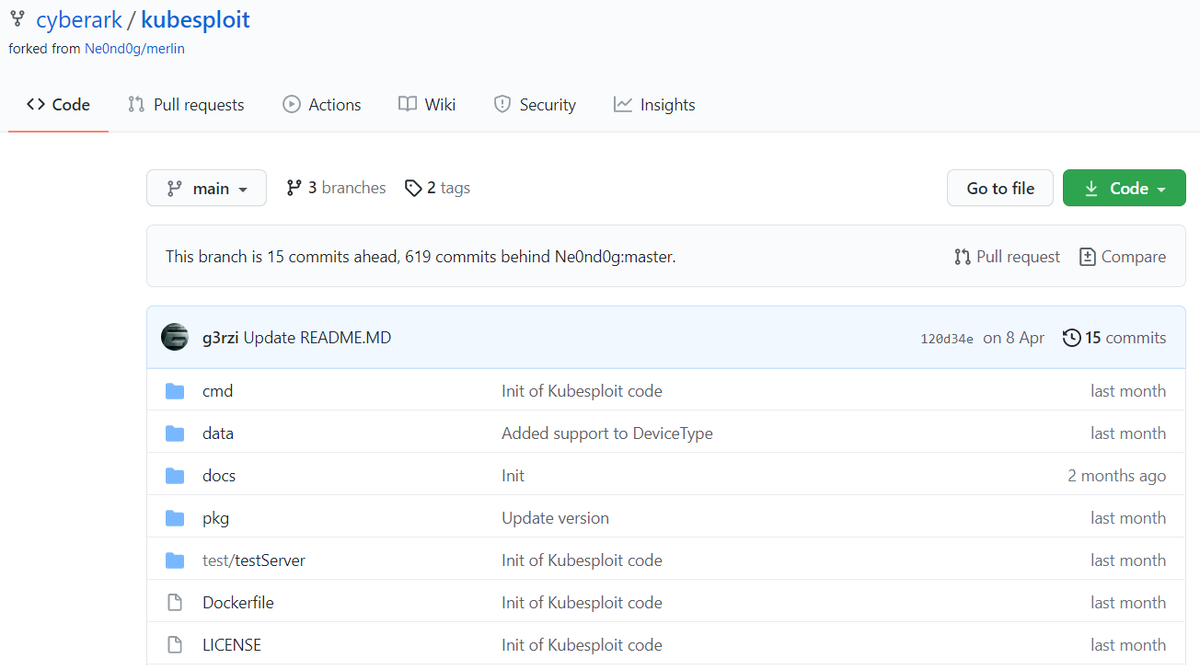Click the Compare link in the banner
The height and width of the screenshot is (670, 1200).
(1123, 257)
